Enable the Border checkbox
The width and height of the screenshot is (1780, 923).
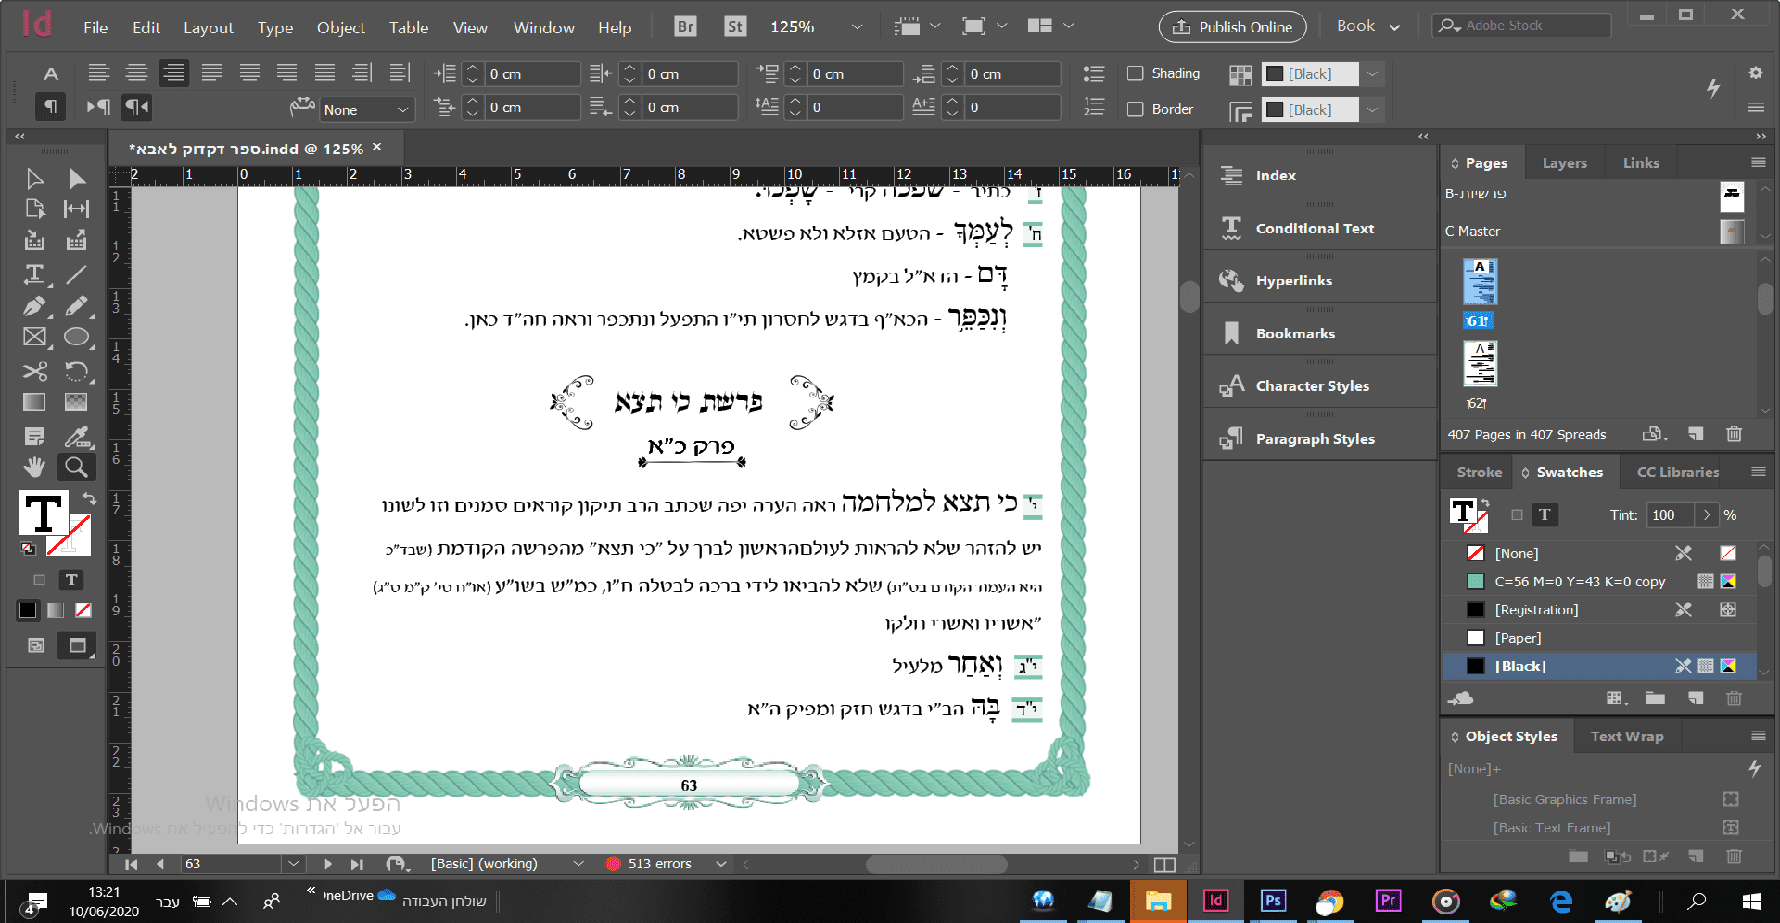click(1135, 109)
